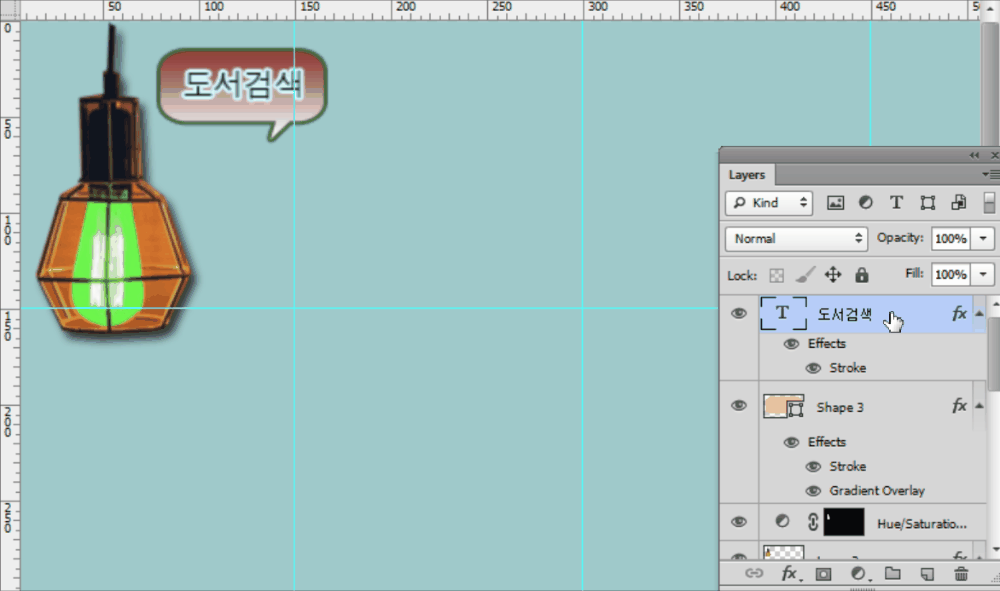This screenshot has height=591, width=1000.
Task: Click the Stroke effect label under Shape 3
Action: [x=848, y=466]
